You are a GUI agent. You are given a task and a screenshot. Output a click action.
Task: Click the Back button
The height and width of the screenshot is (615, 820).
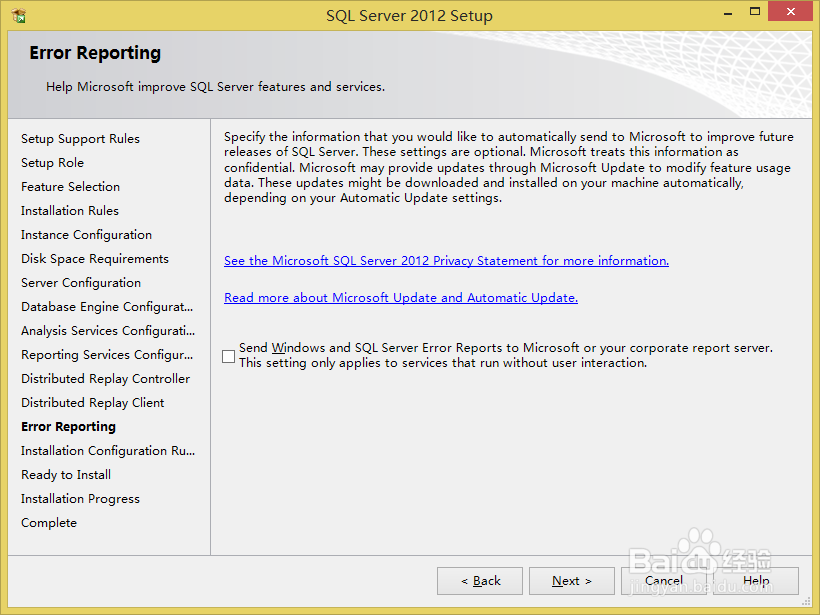point(479,580)
